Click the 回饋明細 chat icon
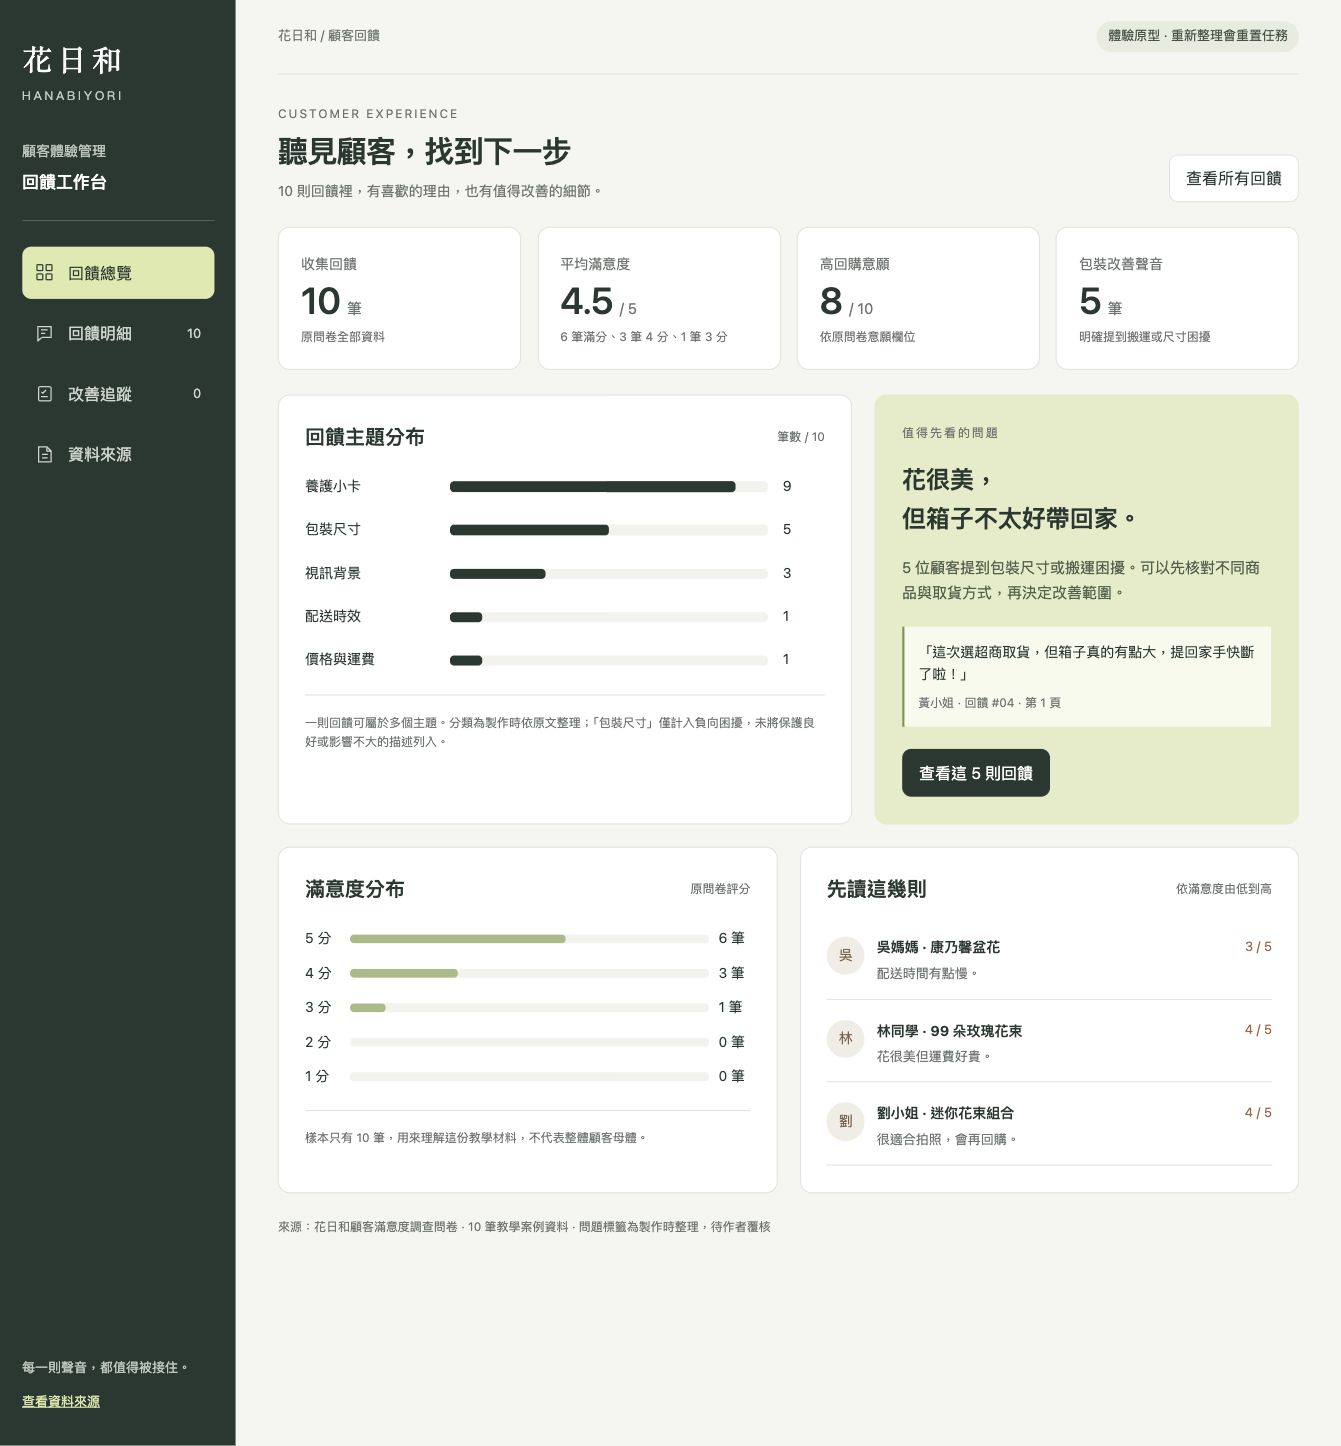The height and width of the screenshot is (1446, 1341). click(44, 334)
